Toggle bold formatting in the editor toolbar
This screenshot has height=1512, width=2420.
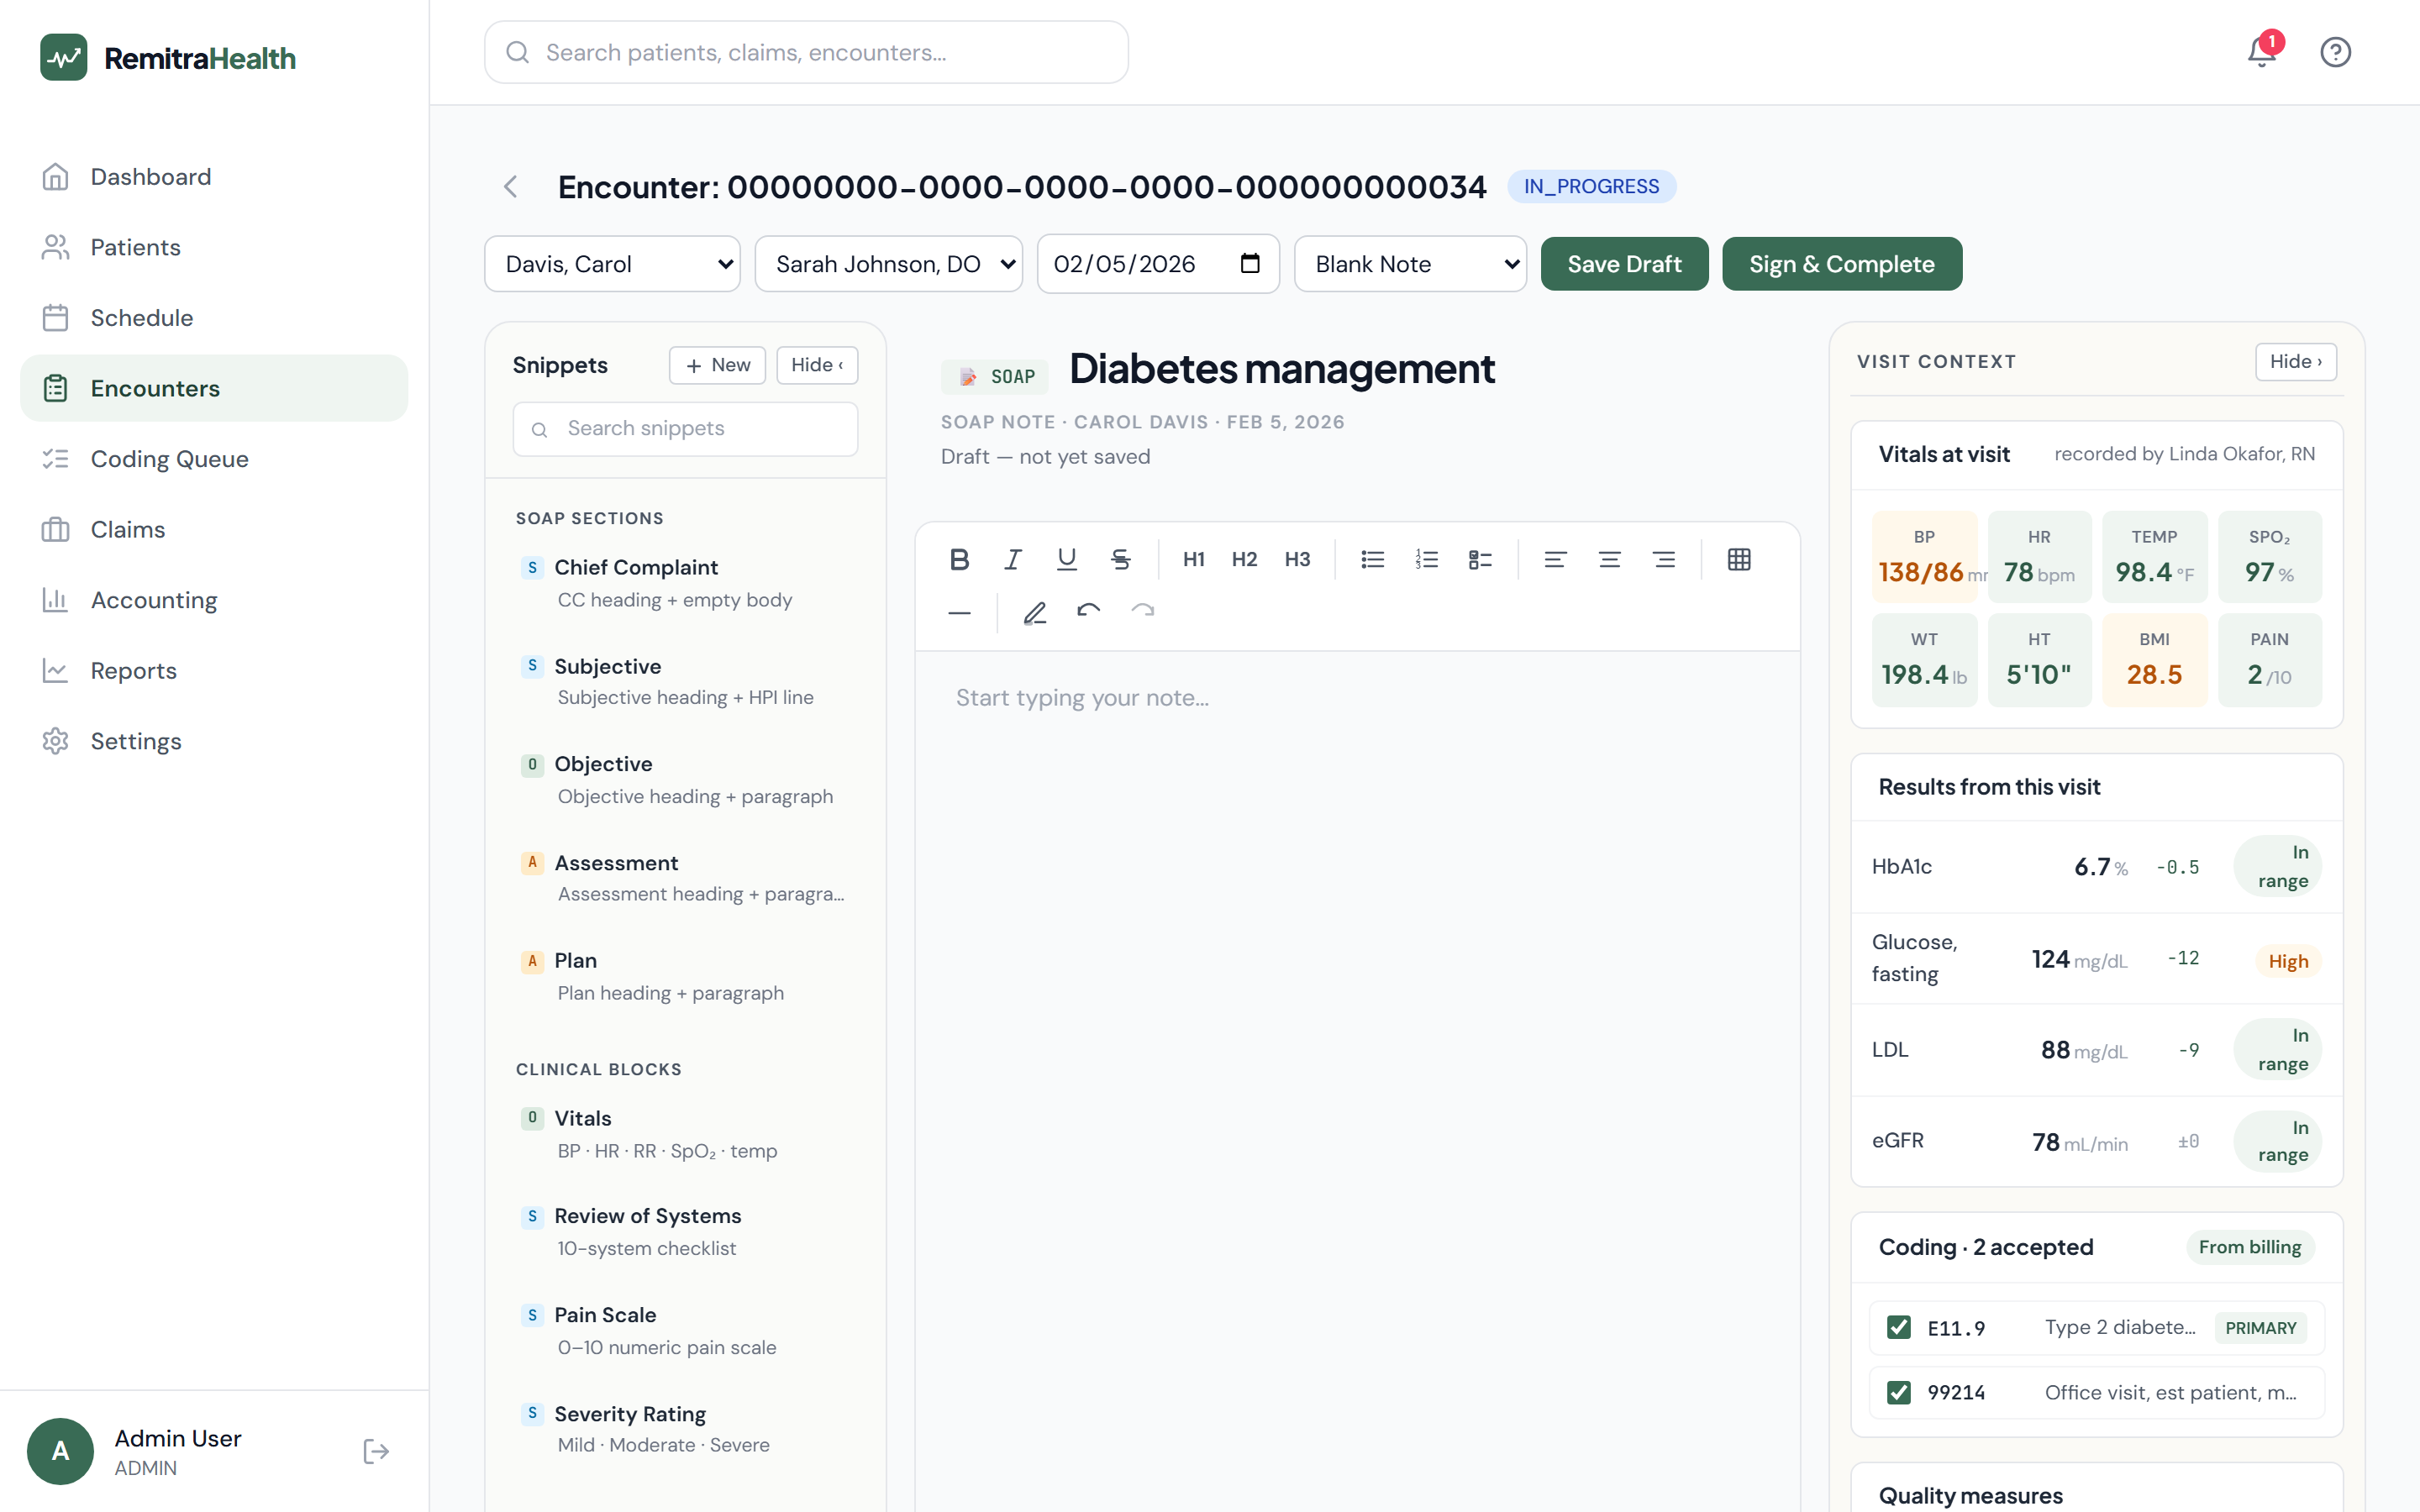(x=959, y=559)
